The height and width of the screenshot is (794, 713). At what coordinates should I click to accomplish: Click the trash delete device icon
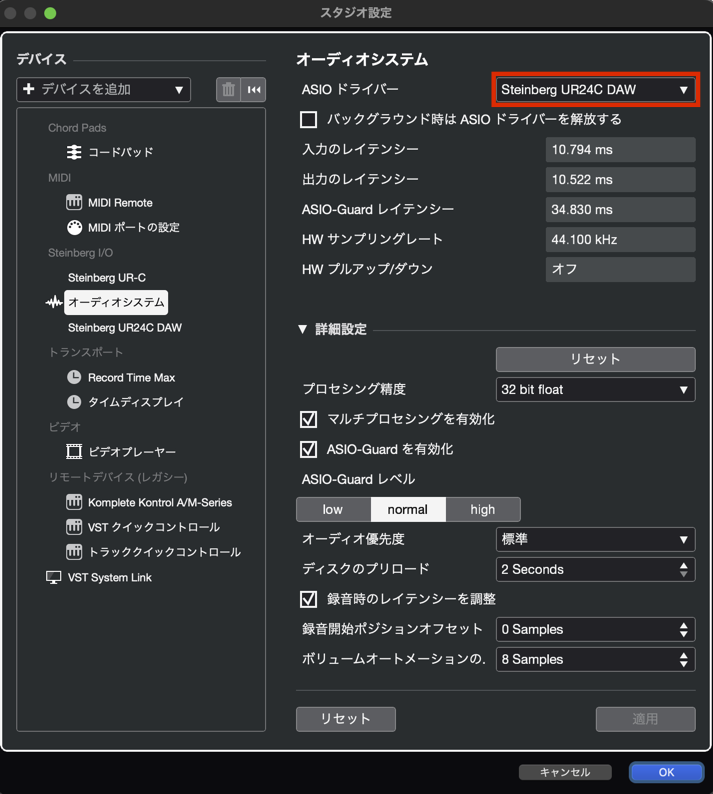coord(228,90)
